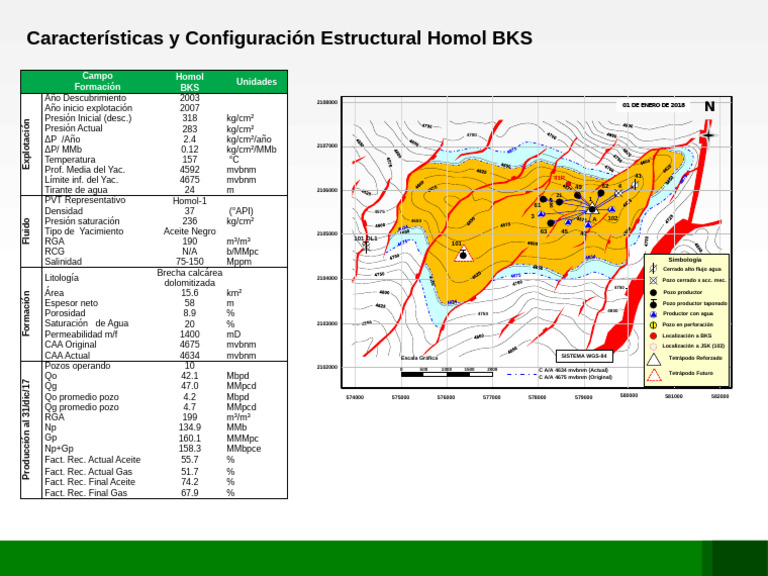Click the 'Simbología' legend heading

pos(685,260)
